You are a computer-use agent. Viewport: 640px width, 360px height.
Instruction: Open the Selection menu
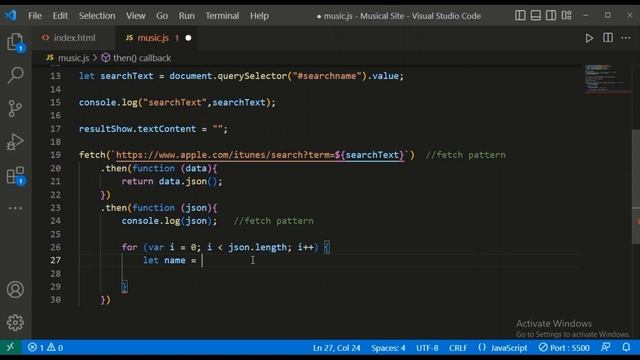[97, 16]
